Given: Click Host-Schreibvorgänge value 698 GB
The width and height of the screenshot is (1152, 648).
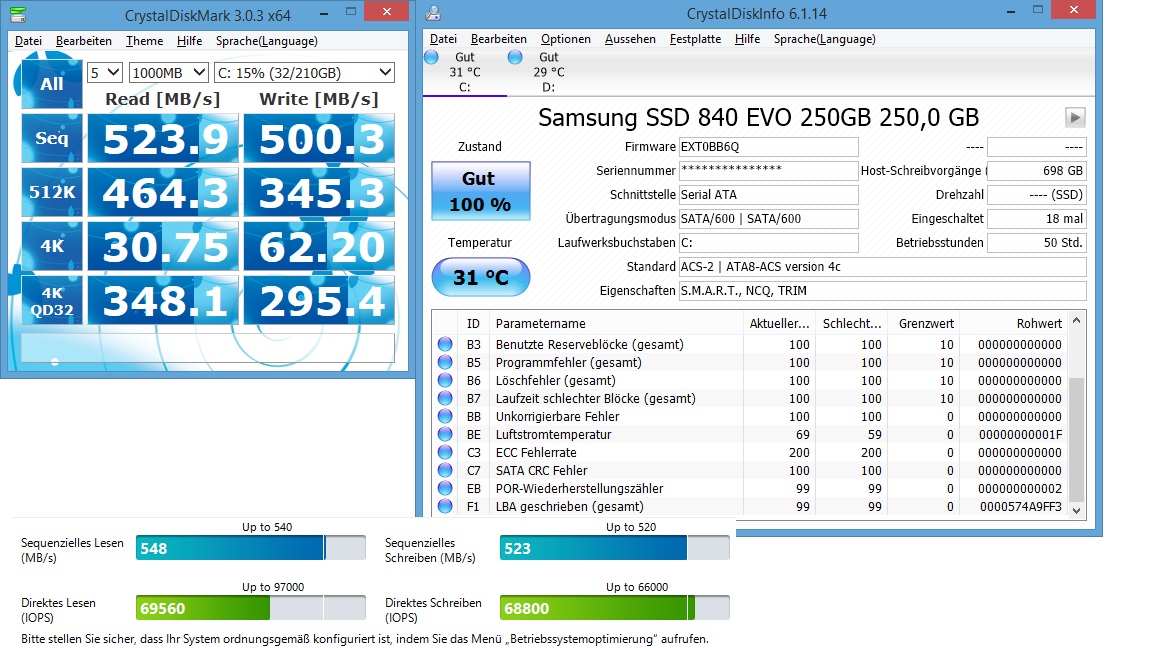Looking at the screenshot, I should tap(1037, 170).
